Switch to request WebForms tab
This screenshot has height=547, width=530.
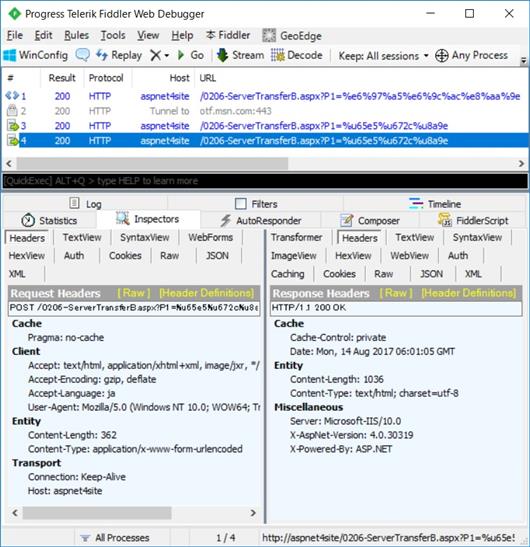210,238
